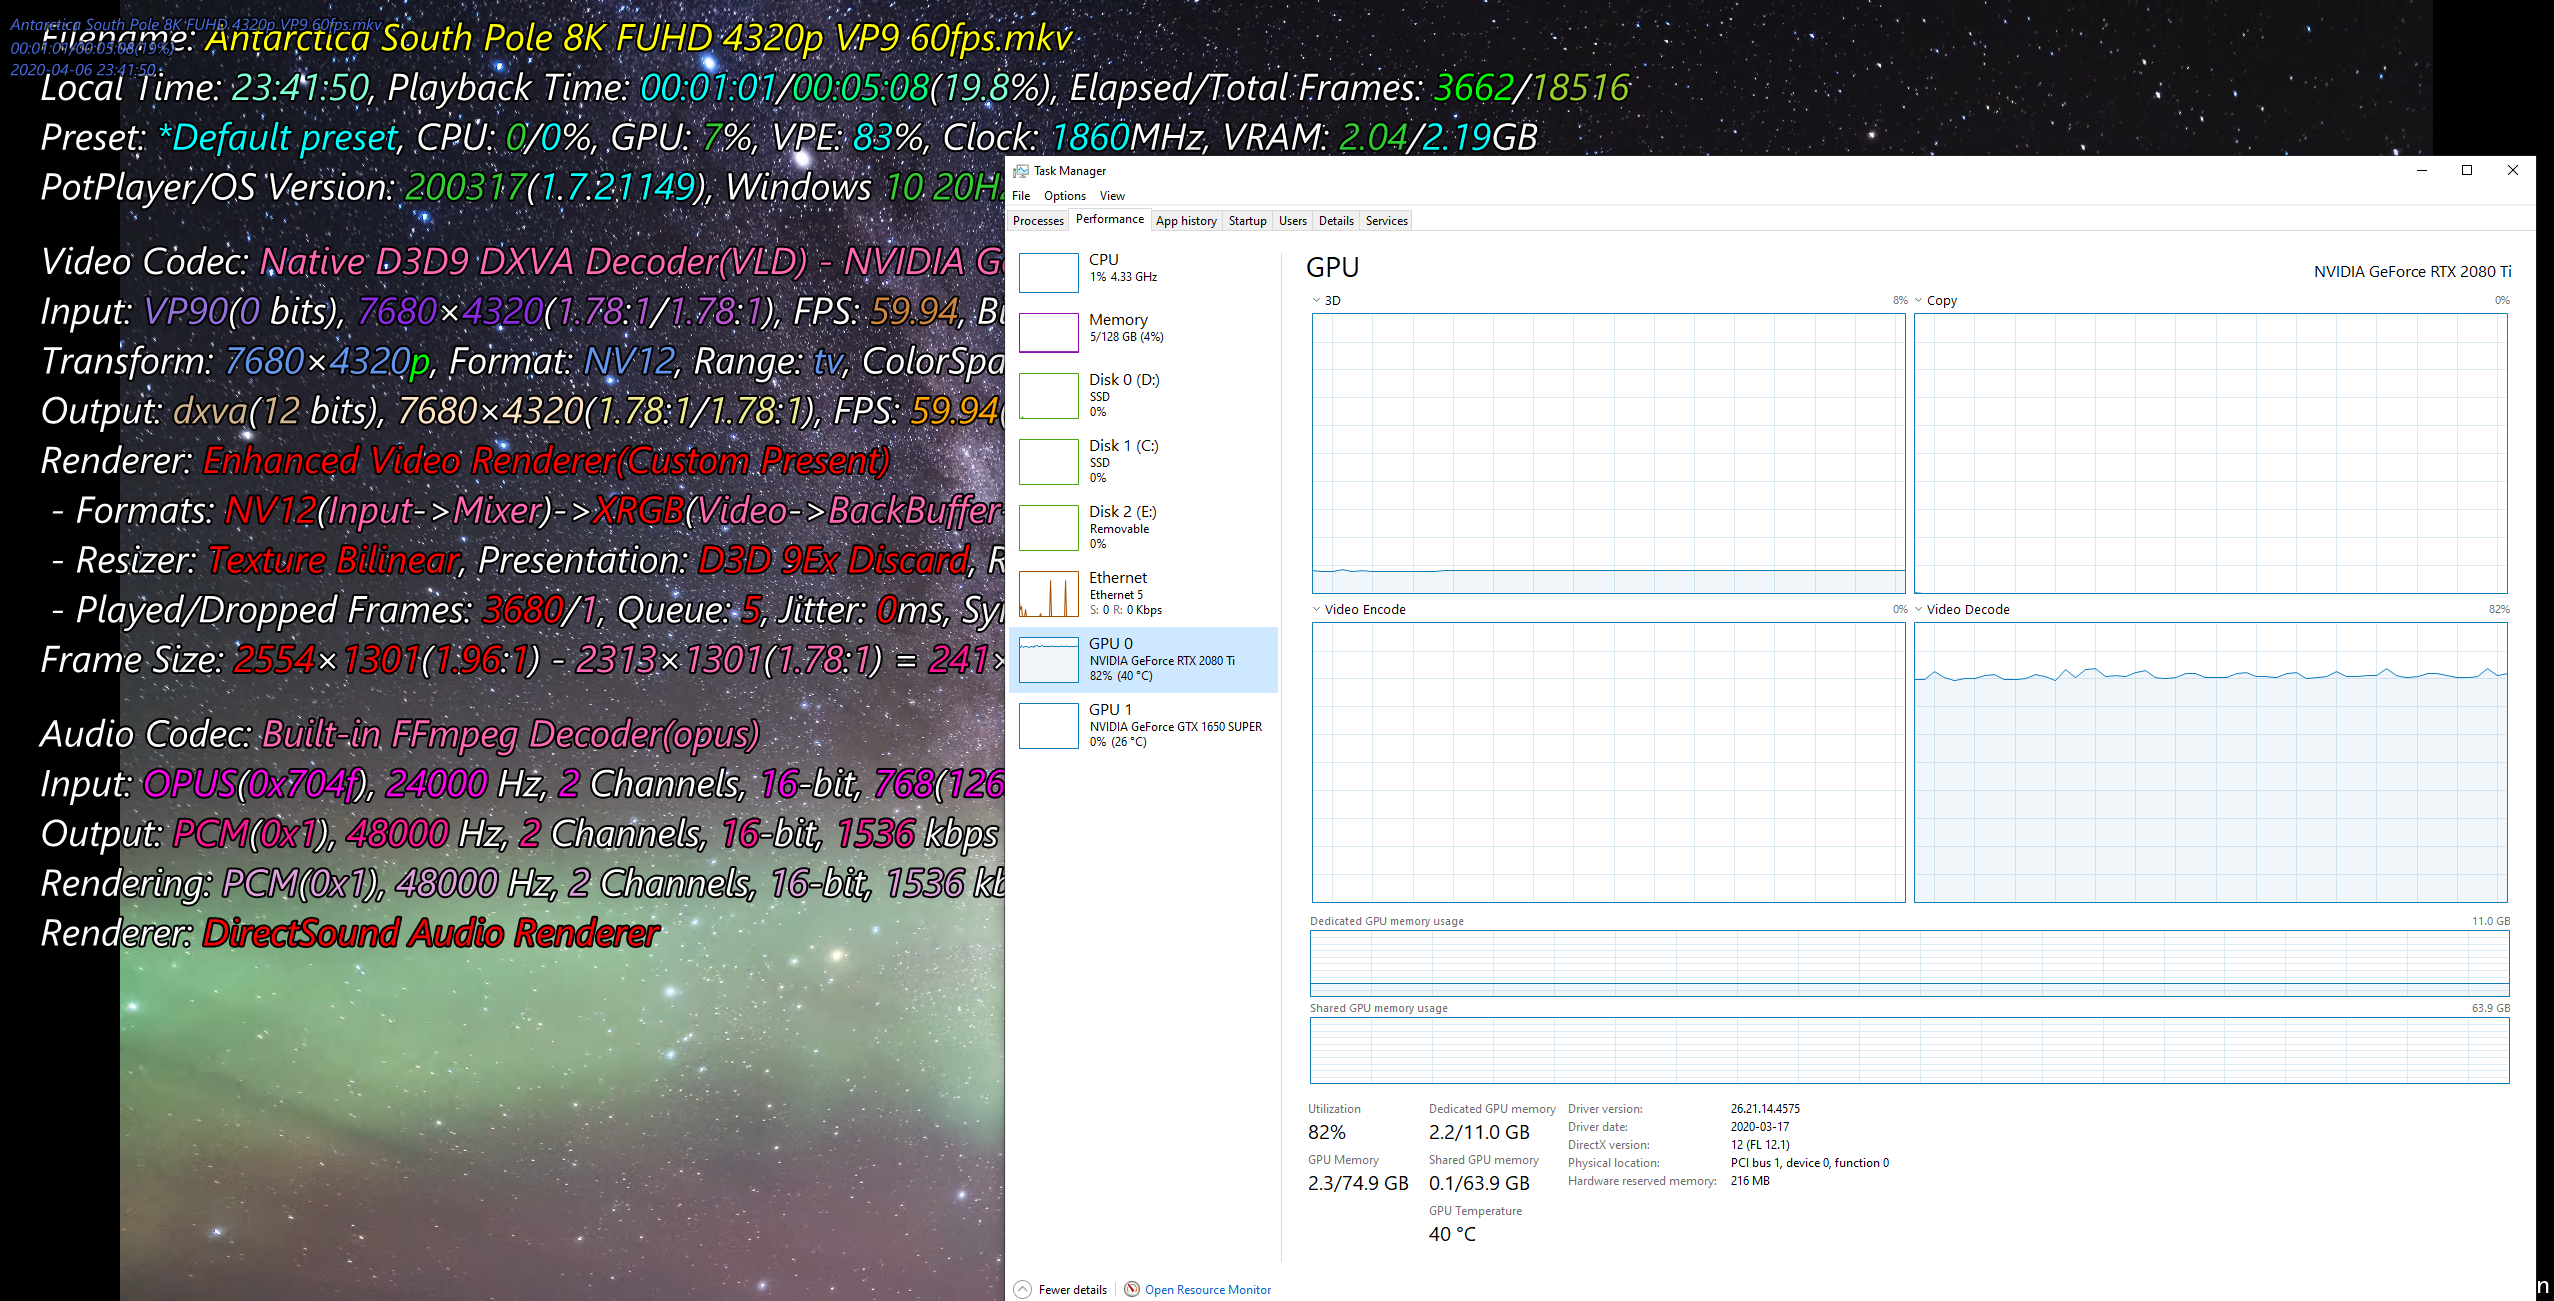Image resolution: width=2554 pixels, height=1301 pixels.
Task: Click the Copy engine graph
Action: coord(2210,453)
